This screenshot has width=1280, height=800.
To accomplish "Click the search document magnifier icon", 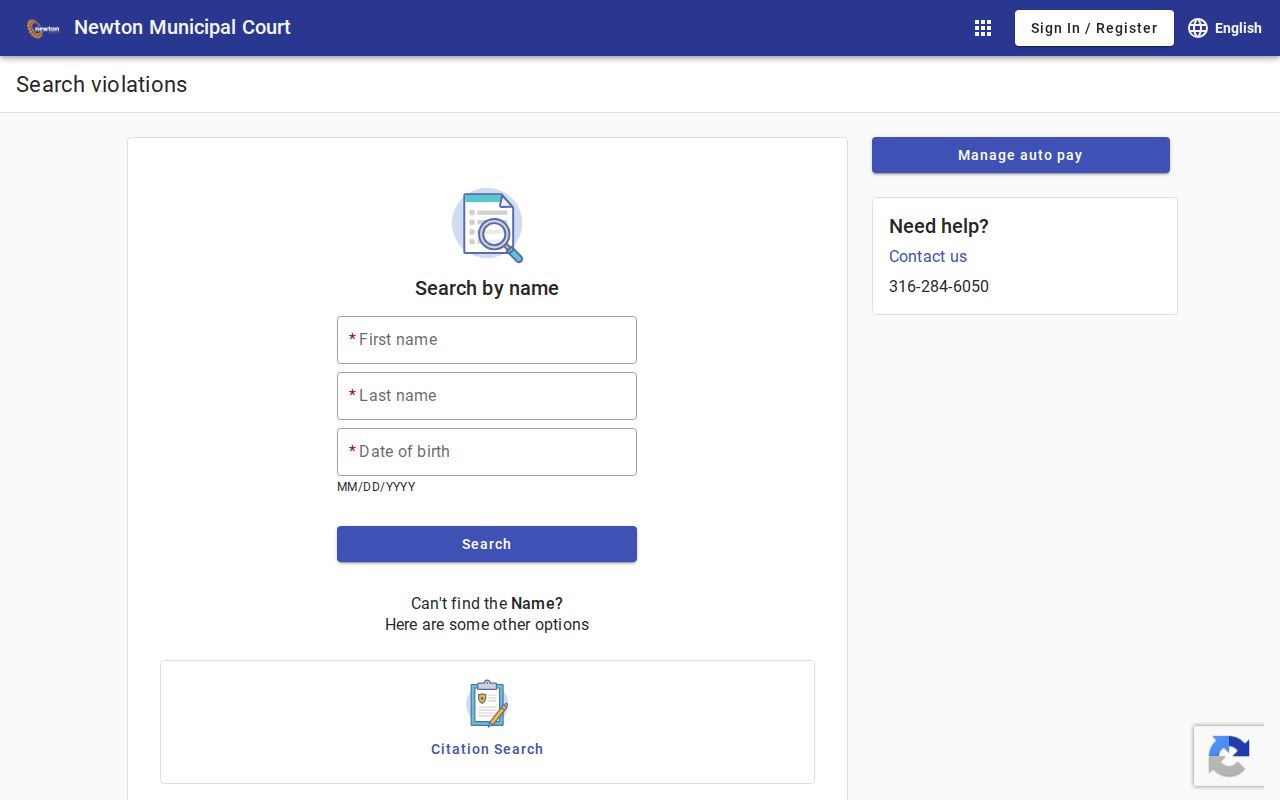I will tap(487, 225).
